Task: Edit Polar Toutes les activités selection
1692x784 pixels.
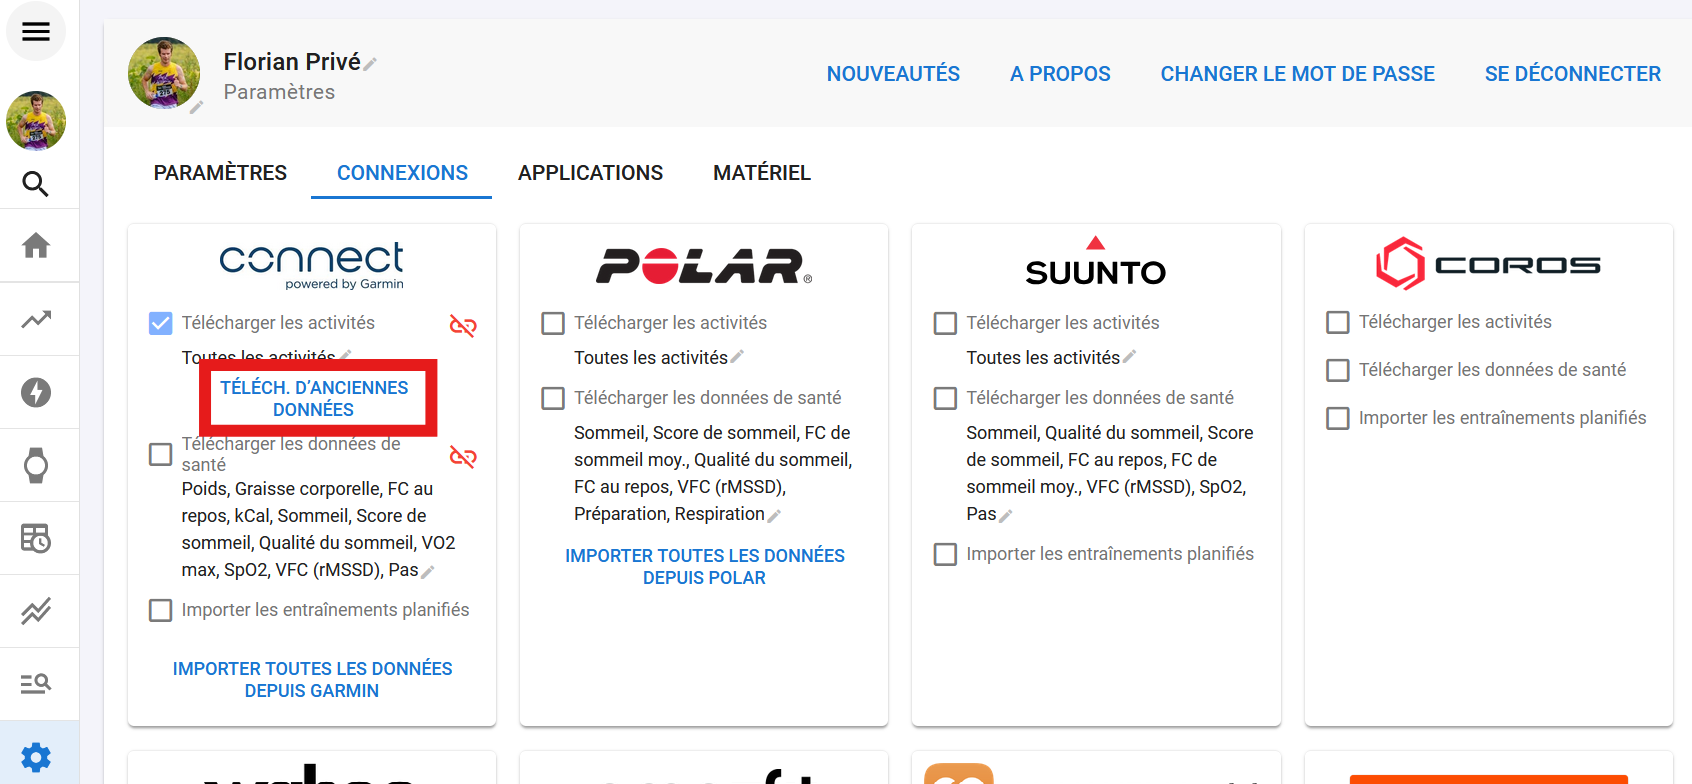Action: (737, 357)
